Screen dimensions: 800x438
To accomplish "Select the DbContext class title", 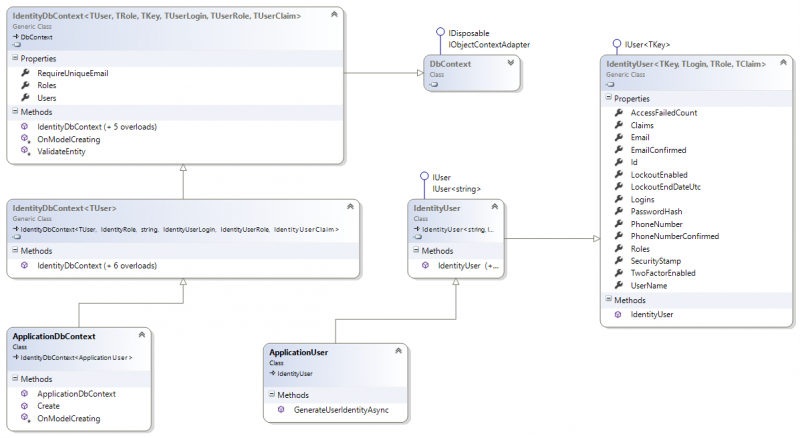I will (x=450, y=64).
